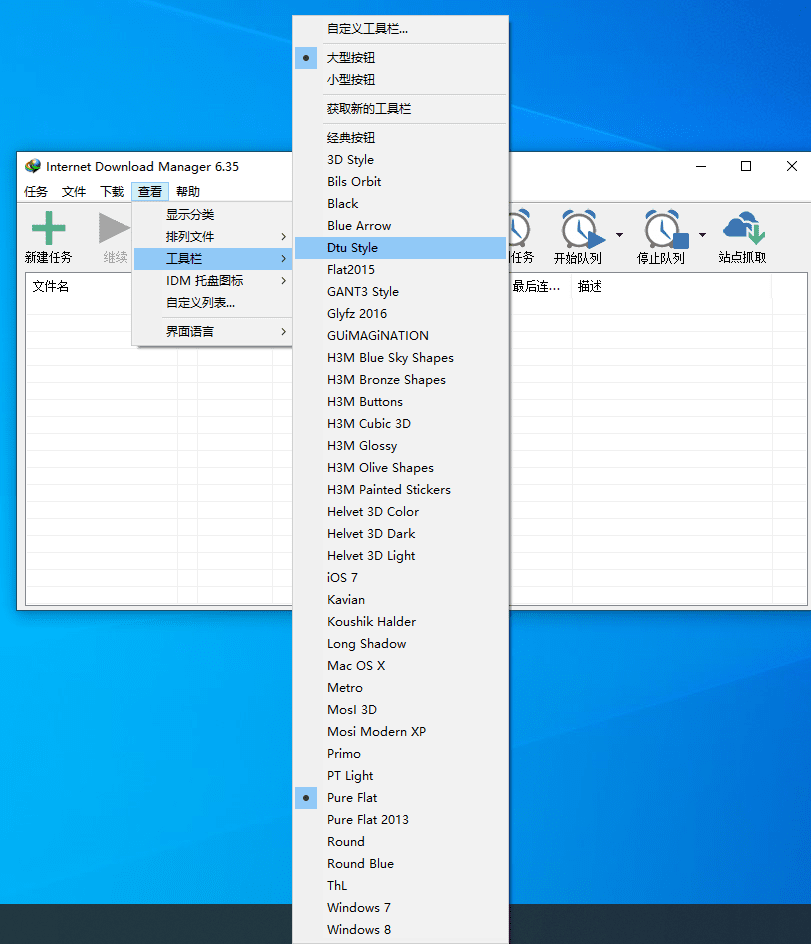This screenshot has height=944, width=811.
Task: Click the Start Queue (开始队列) clock icon
Action: [582, 229]
